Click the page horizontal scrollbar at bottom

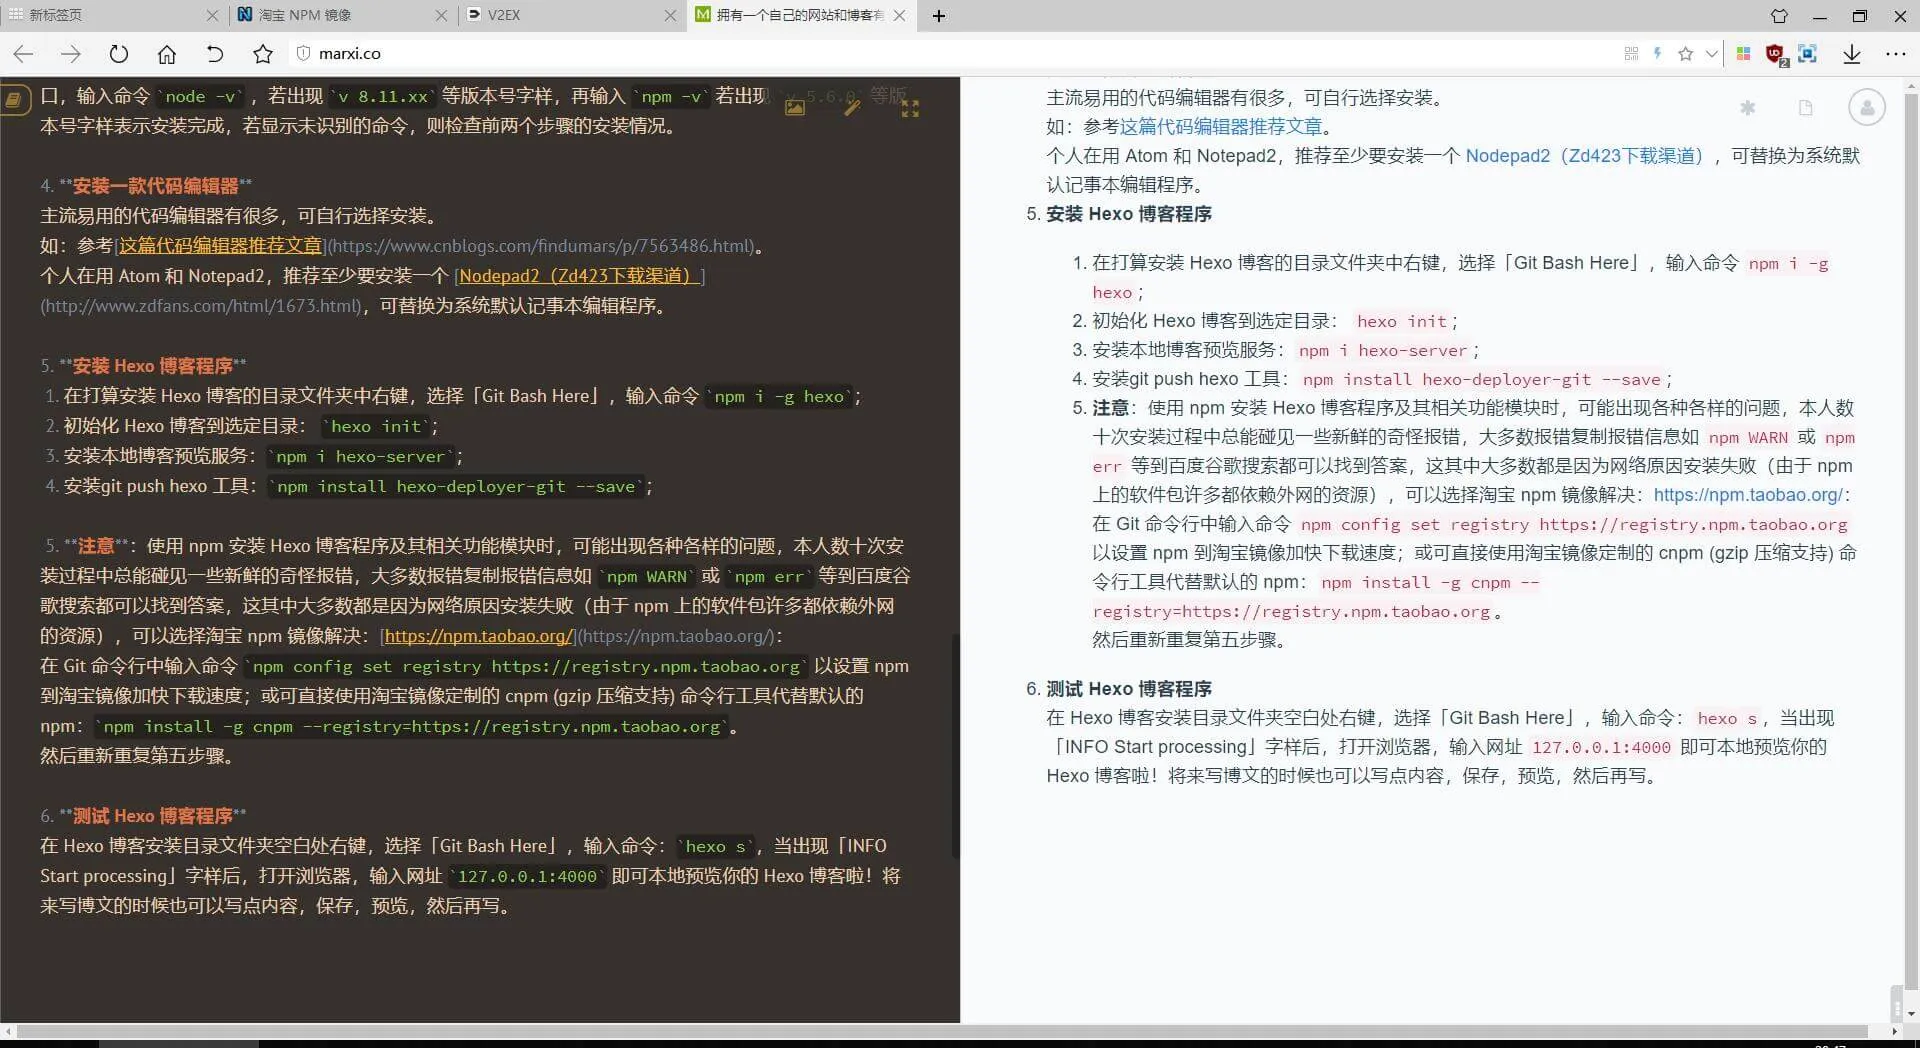tap(942, 1031)
